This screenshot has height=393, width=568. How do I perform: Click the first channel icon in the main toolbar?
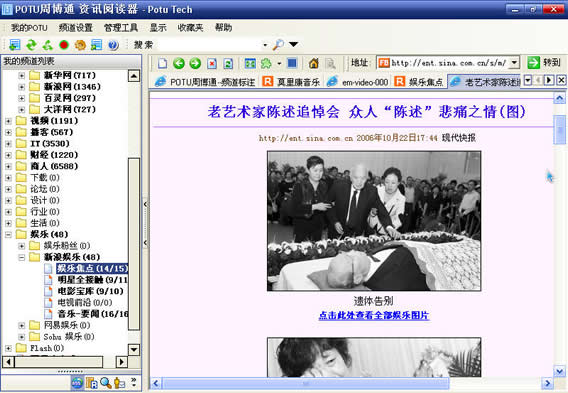coord(14,45)
